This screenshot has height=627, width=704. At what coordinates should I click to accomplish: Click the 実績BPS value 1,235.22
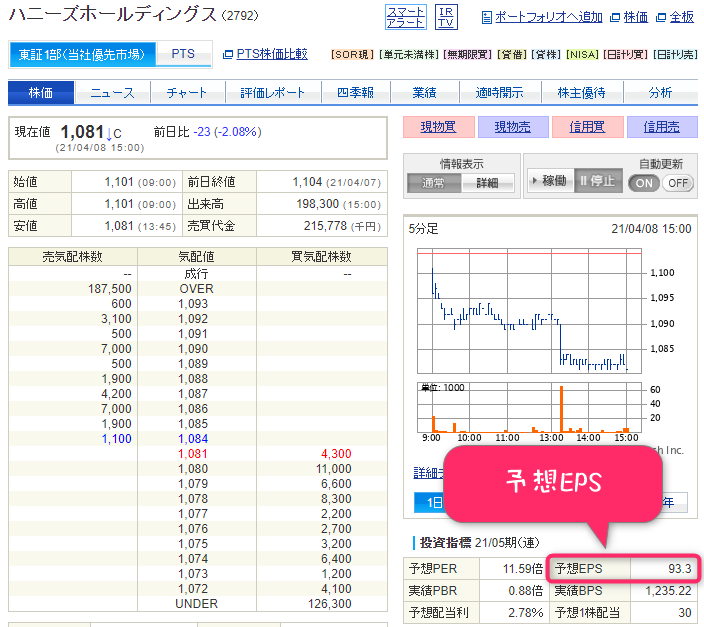click(669, 591)
